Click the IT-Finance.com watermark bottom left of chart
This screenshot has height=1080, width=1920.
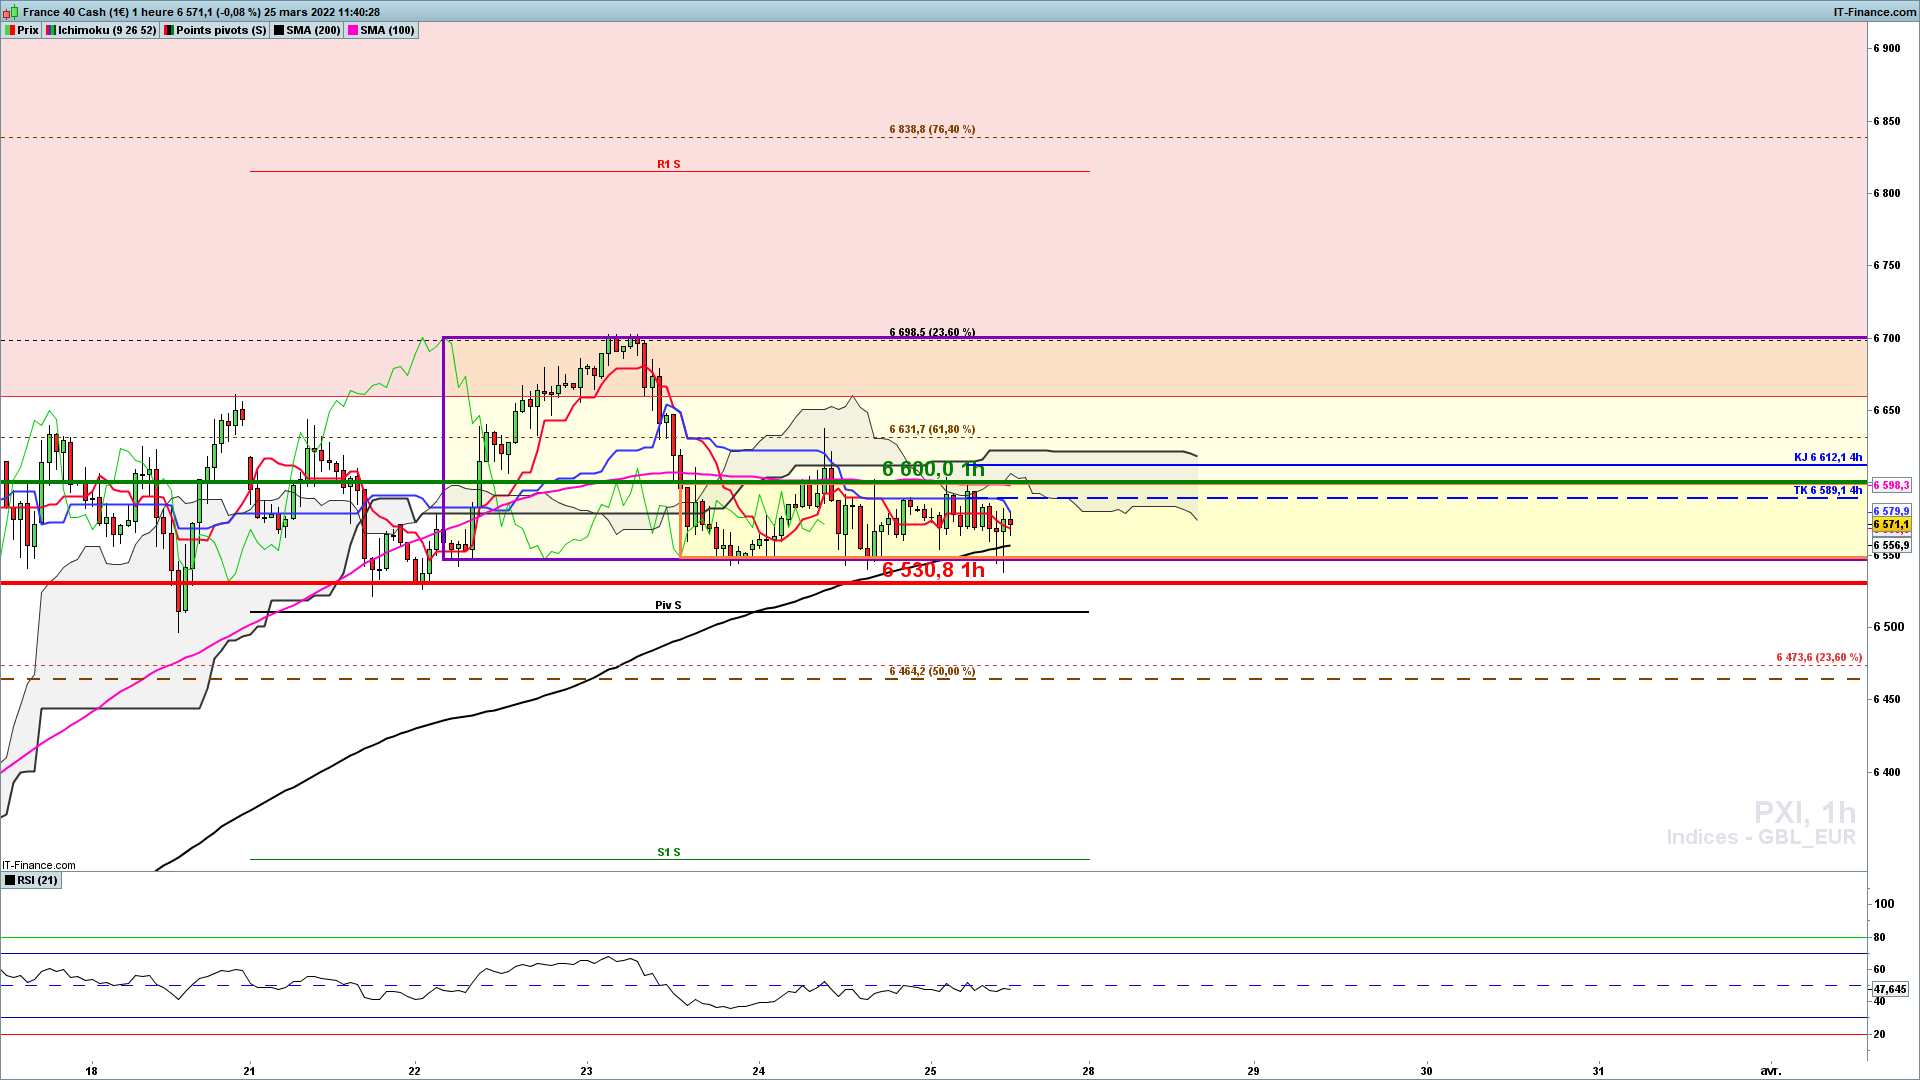tap(39, 865)
